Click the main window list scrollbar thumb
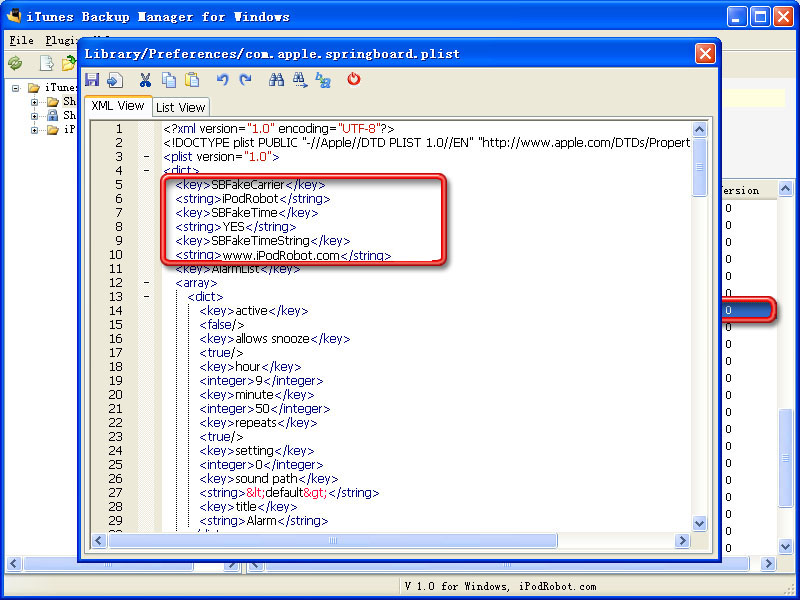800x600 pixels. click(785, 458)
